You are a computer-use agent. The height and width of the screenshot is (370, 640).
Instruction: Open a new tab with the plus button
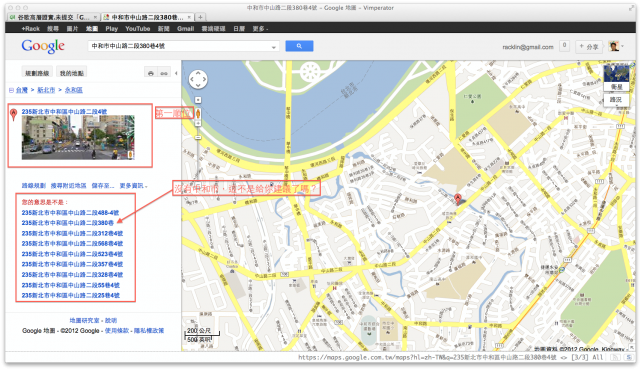[x=200, y=17]
